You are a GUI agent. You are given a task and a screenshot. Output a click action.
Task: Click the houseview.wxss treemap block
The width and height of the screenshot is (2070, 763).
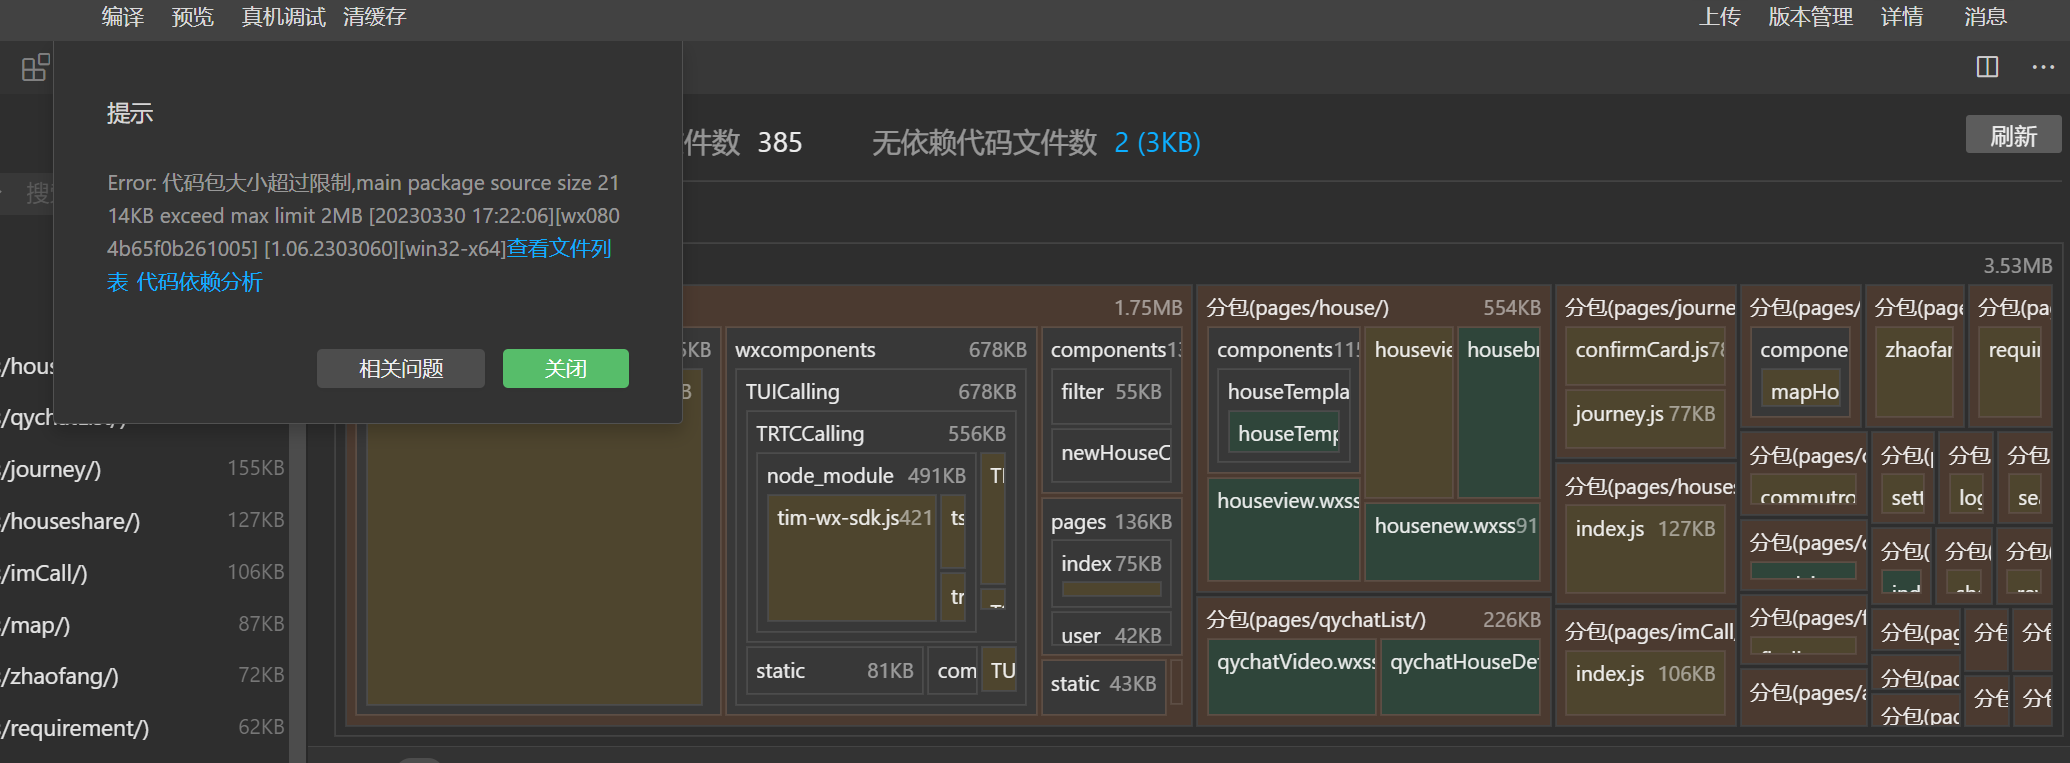point(1284,530)
